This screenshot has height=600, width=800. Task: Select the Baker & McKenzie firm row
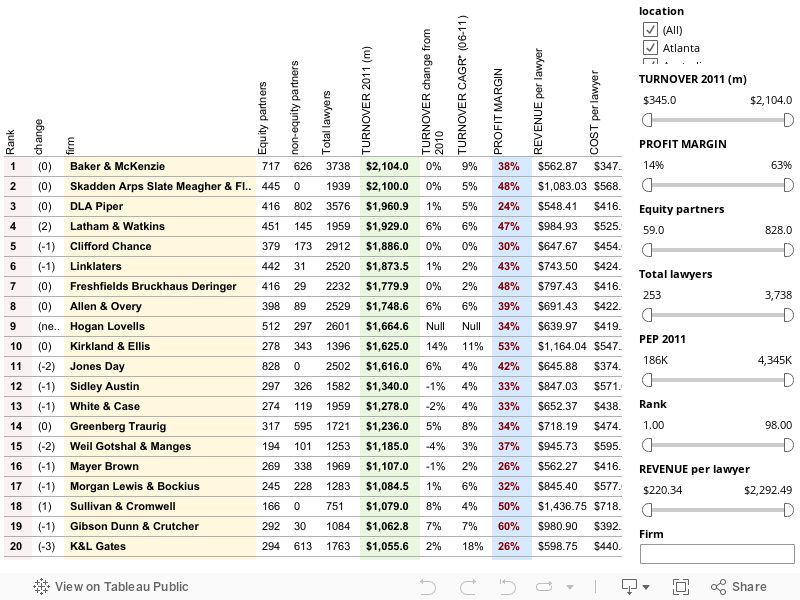(117, 166)
